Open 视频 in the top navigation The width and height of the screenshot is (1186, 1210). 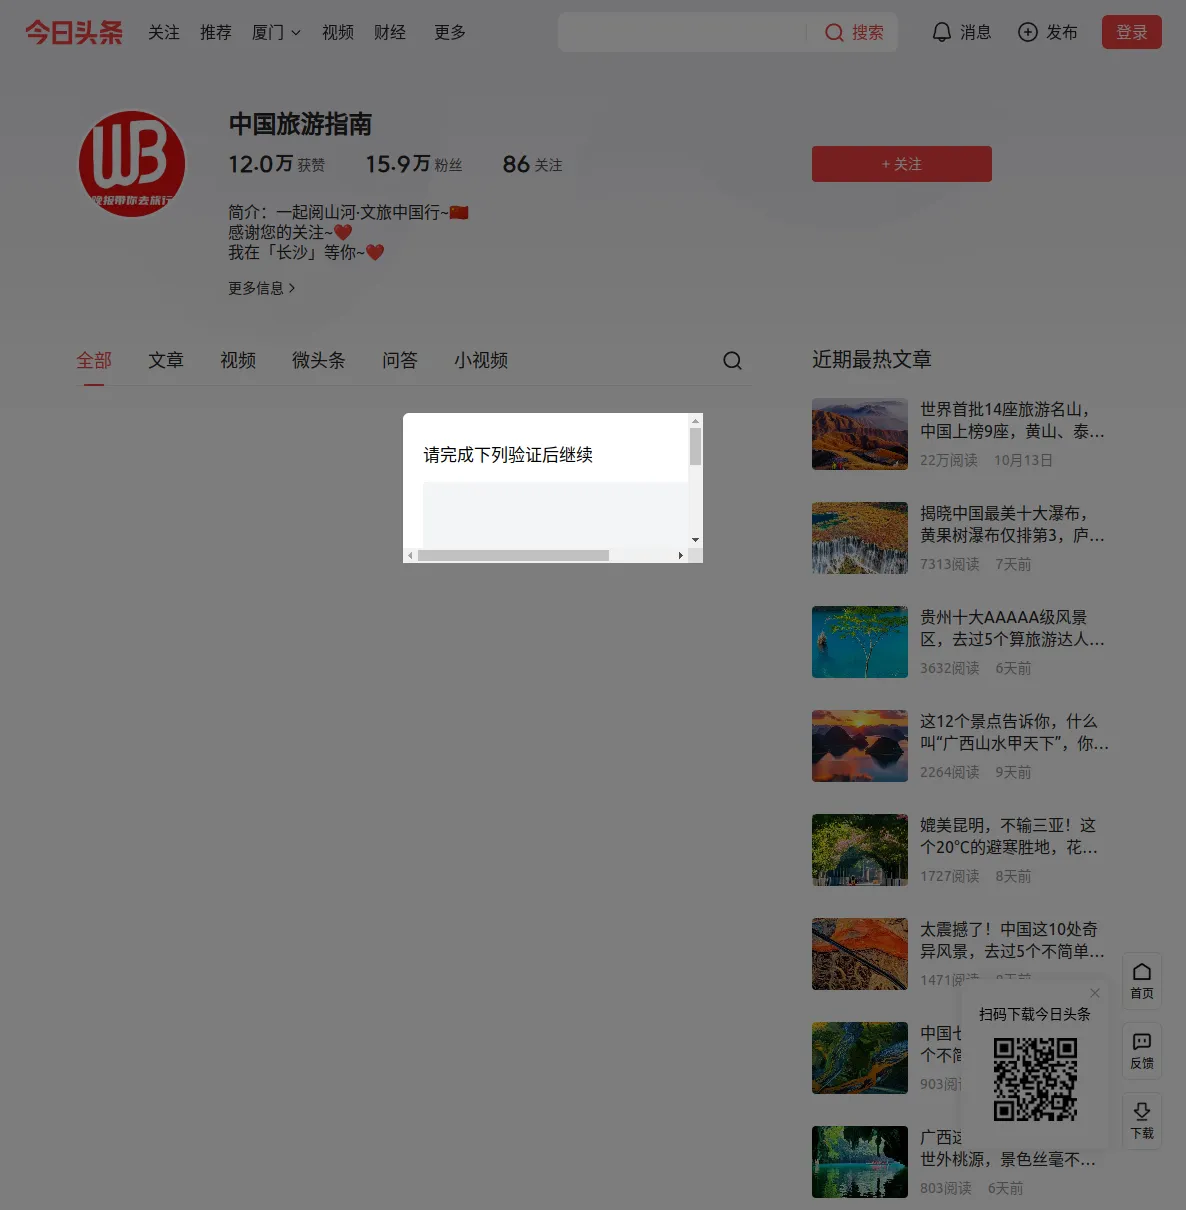[338, 32]
